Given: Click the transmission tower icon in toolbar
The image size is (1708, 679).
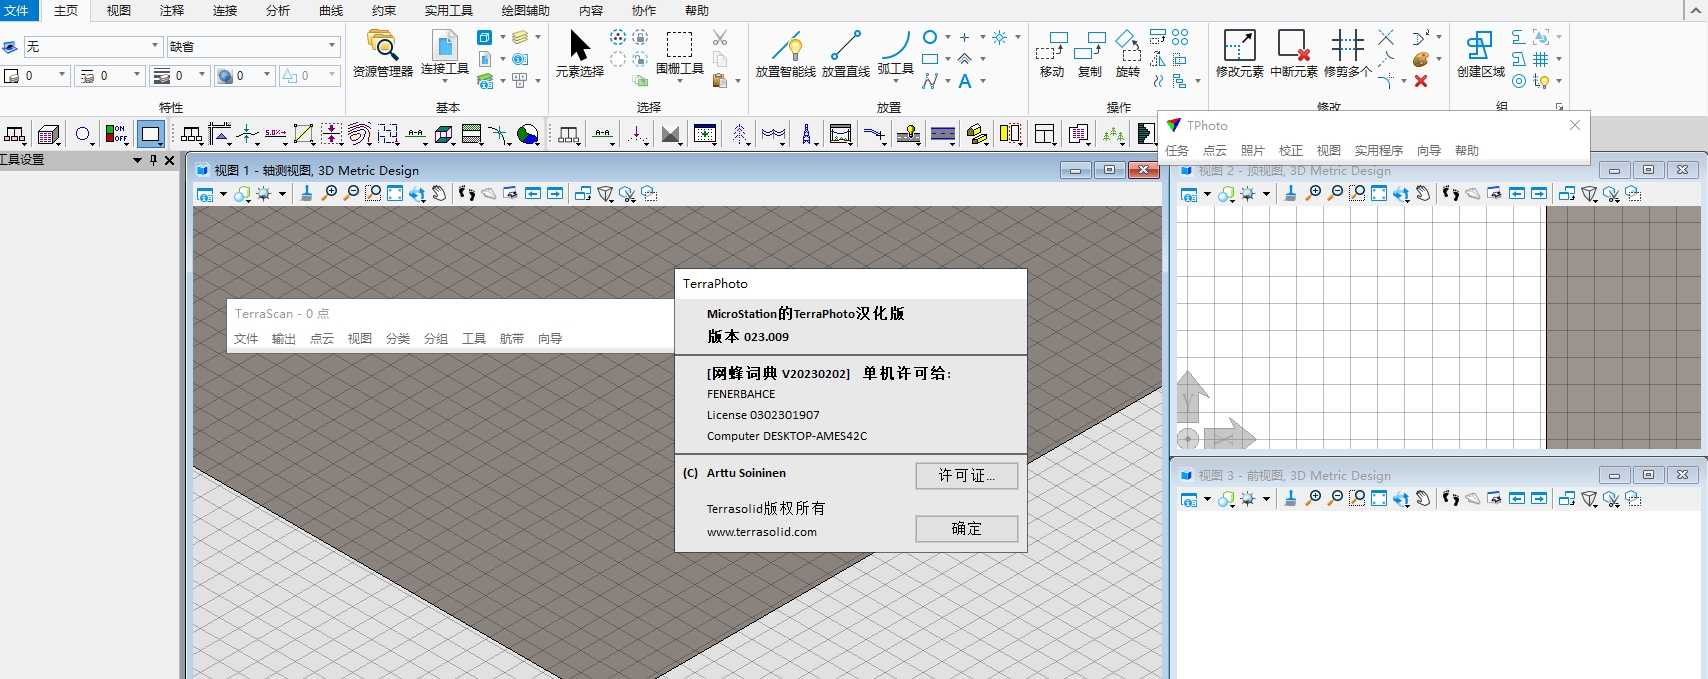Looking at the screenshot, I should 808,134.
